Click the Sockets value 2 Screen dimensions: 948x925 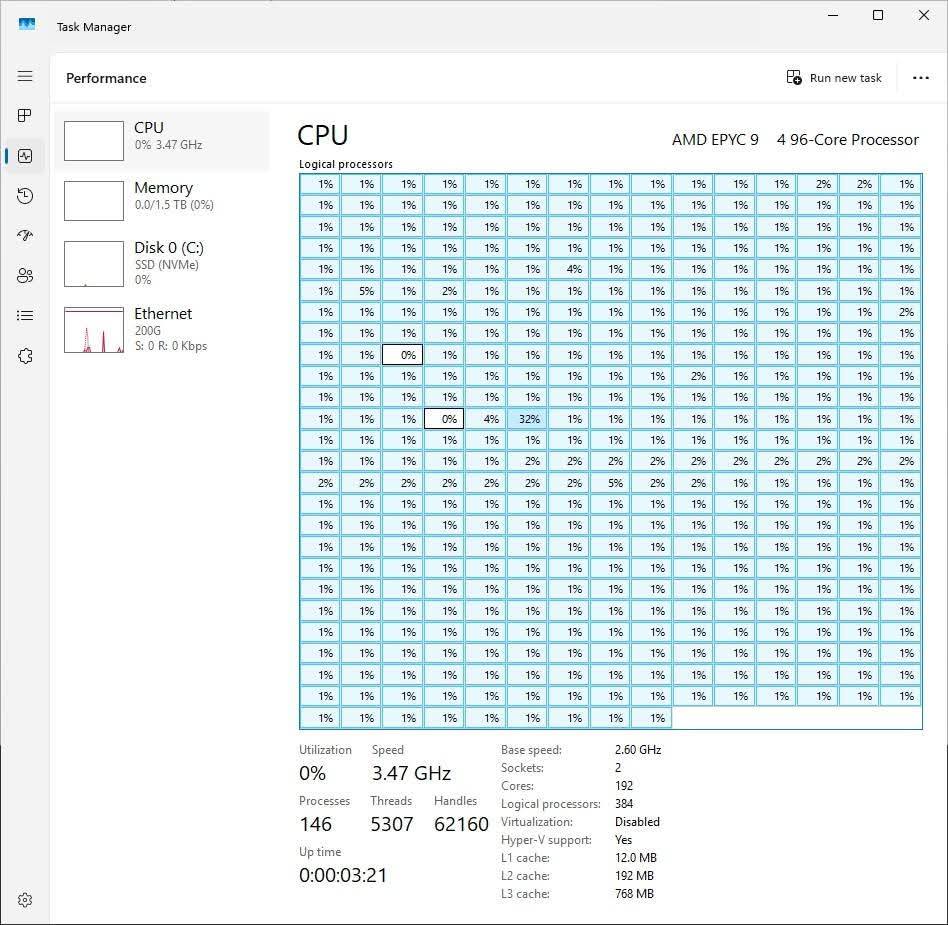(x=618, y=768)
